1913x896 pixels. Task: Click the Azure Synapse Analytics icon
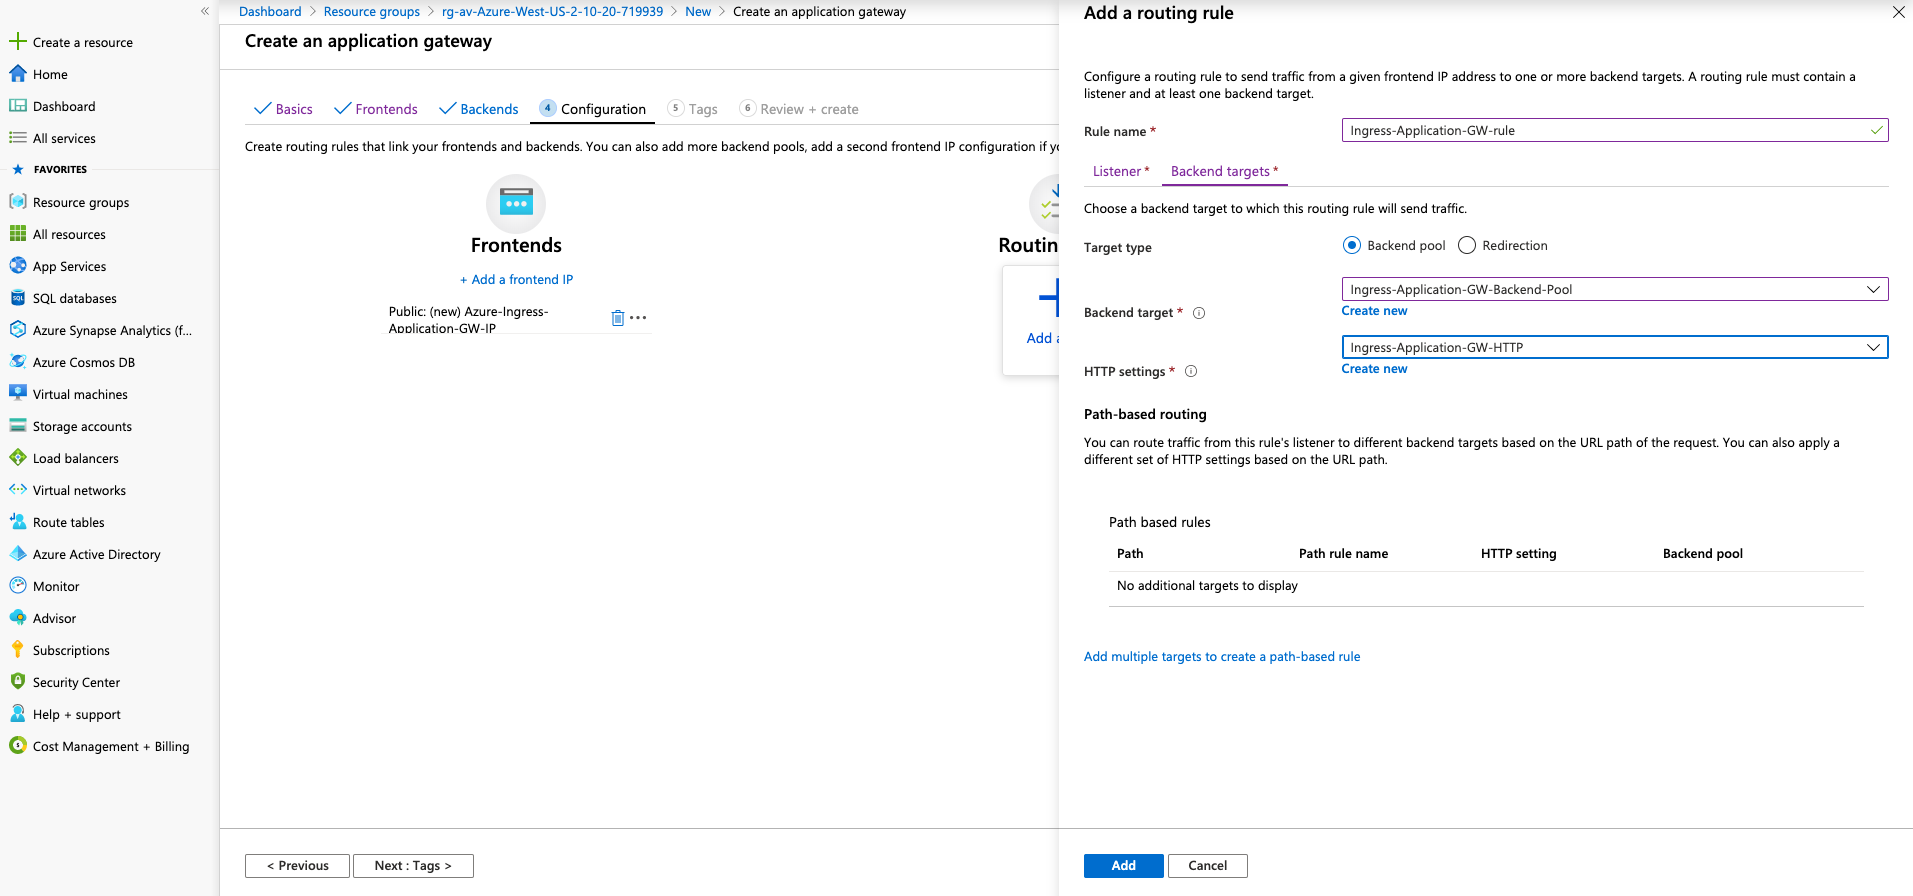17,330
